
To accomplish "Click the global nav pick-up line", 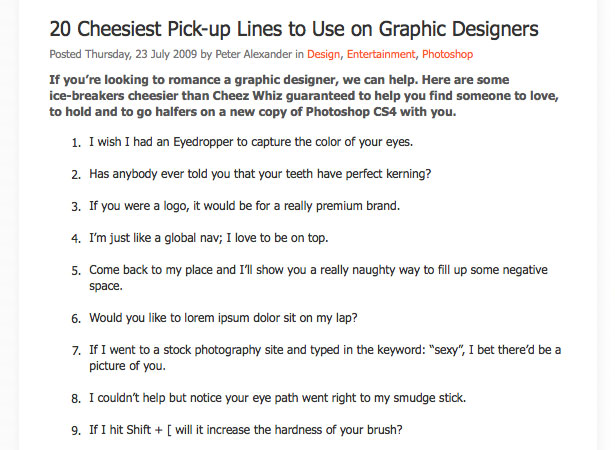I will [x=209, y=238].
